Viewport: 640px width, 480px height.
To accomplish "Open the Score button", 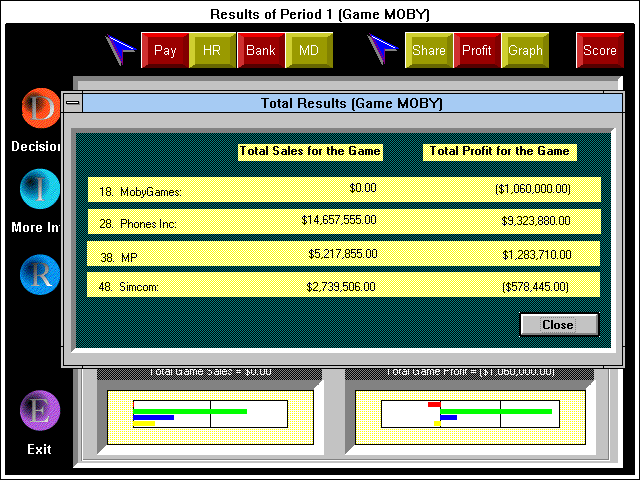I will [x=600, y=50].
